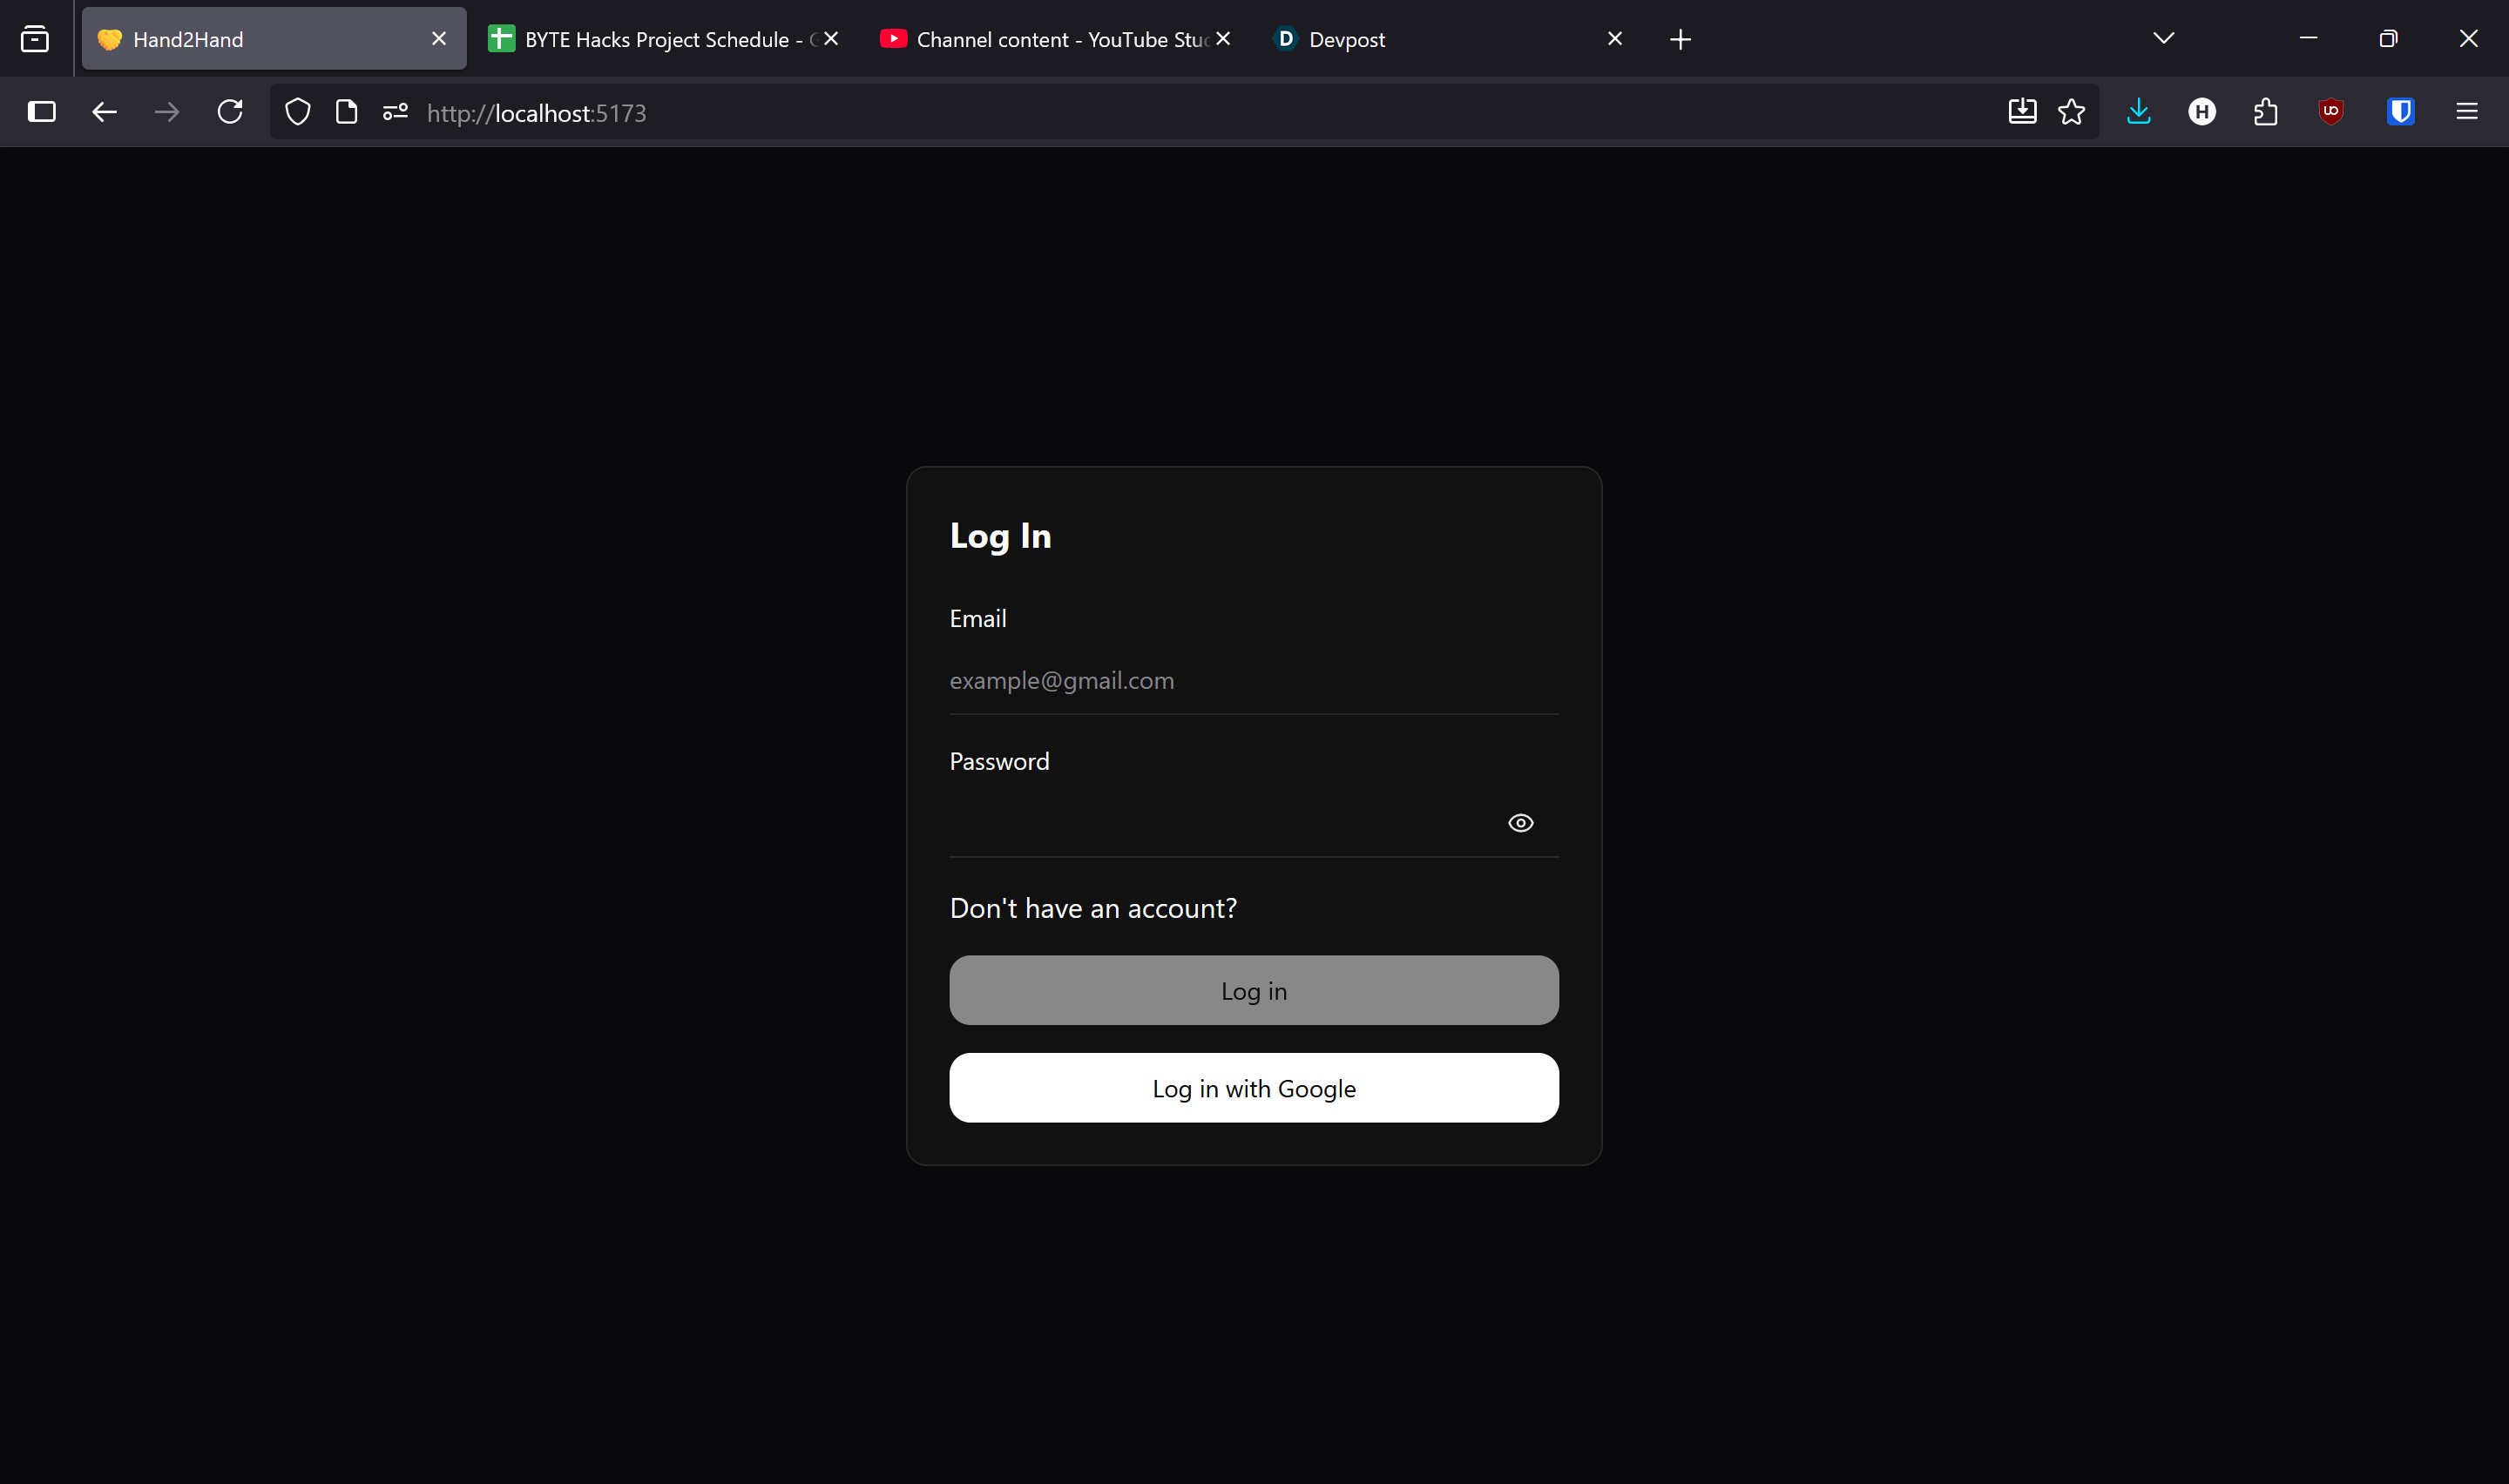The height and width of the screenshot is (1484, 2509).
Task: Open uBlock Origin extension popup
Action: coord(2330,112)
